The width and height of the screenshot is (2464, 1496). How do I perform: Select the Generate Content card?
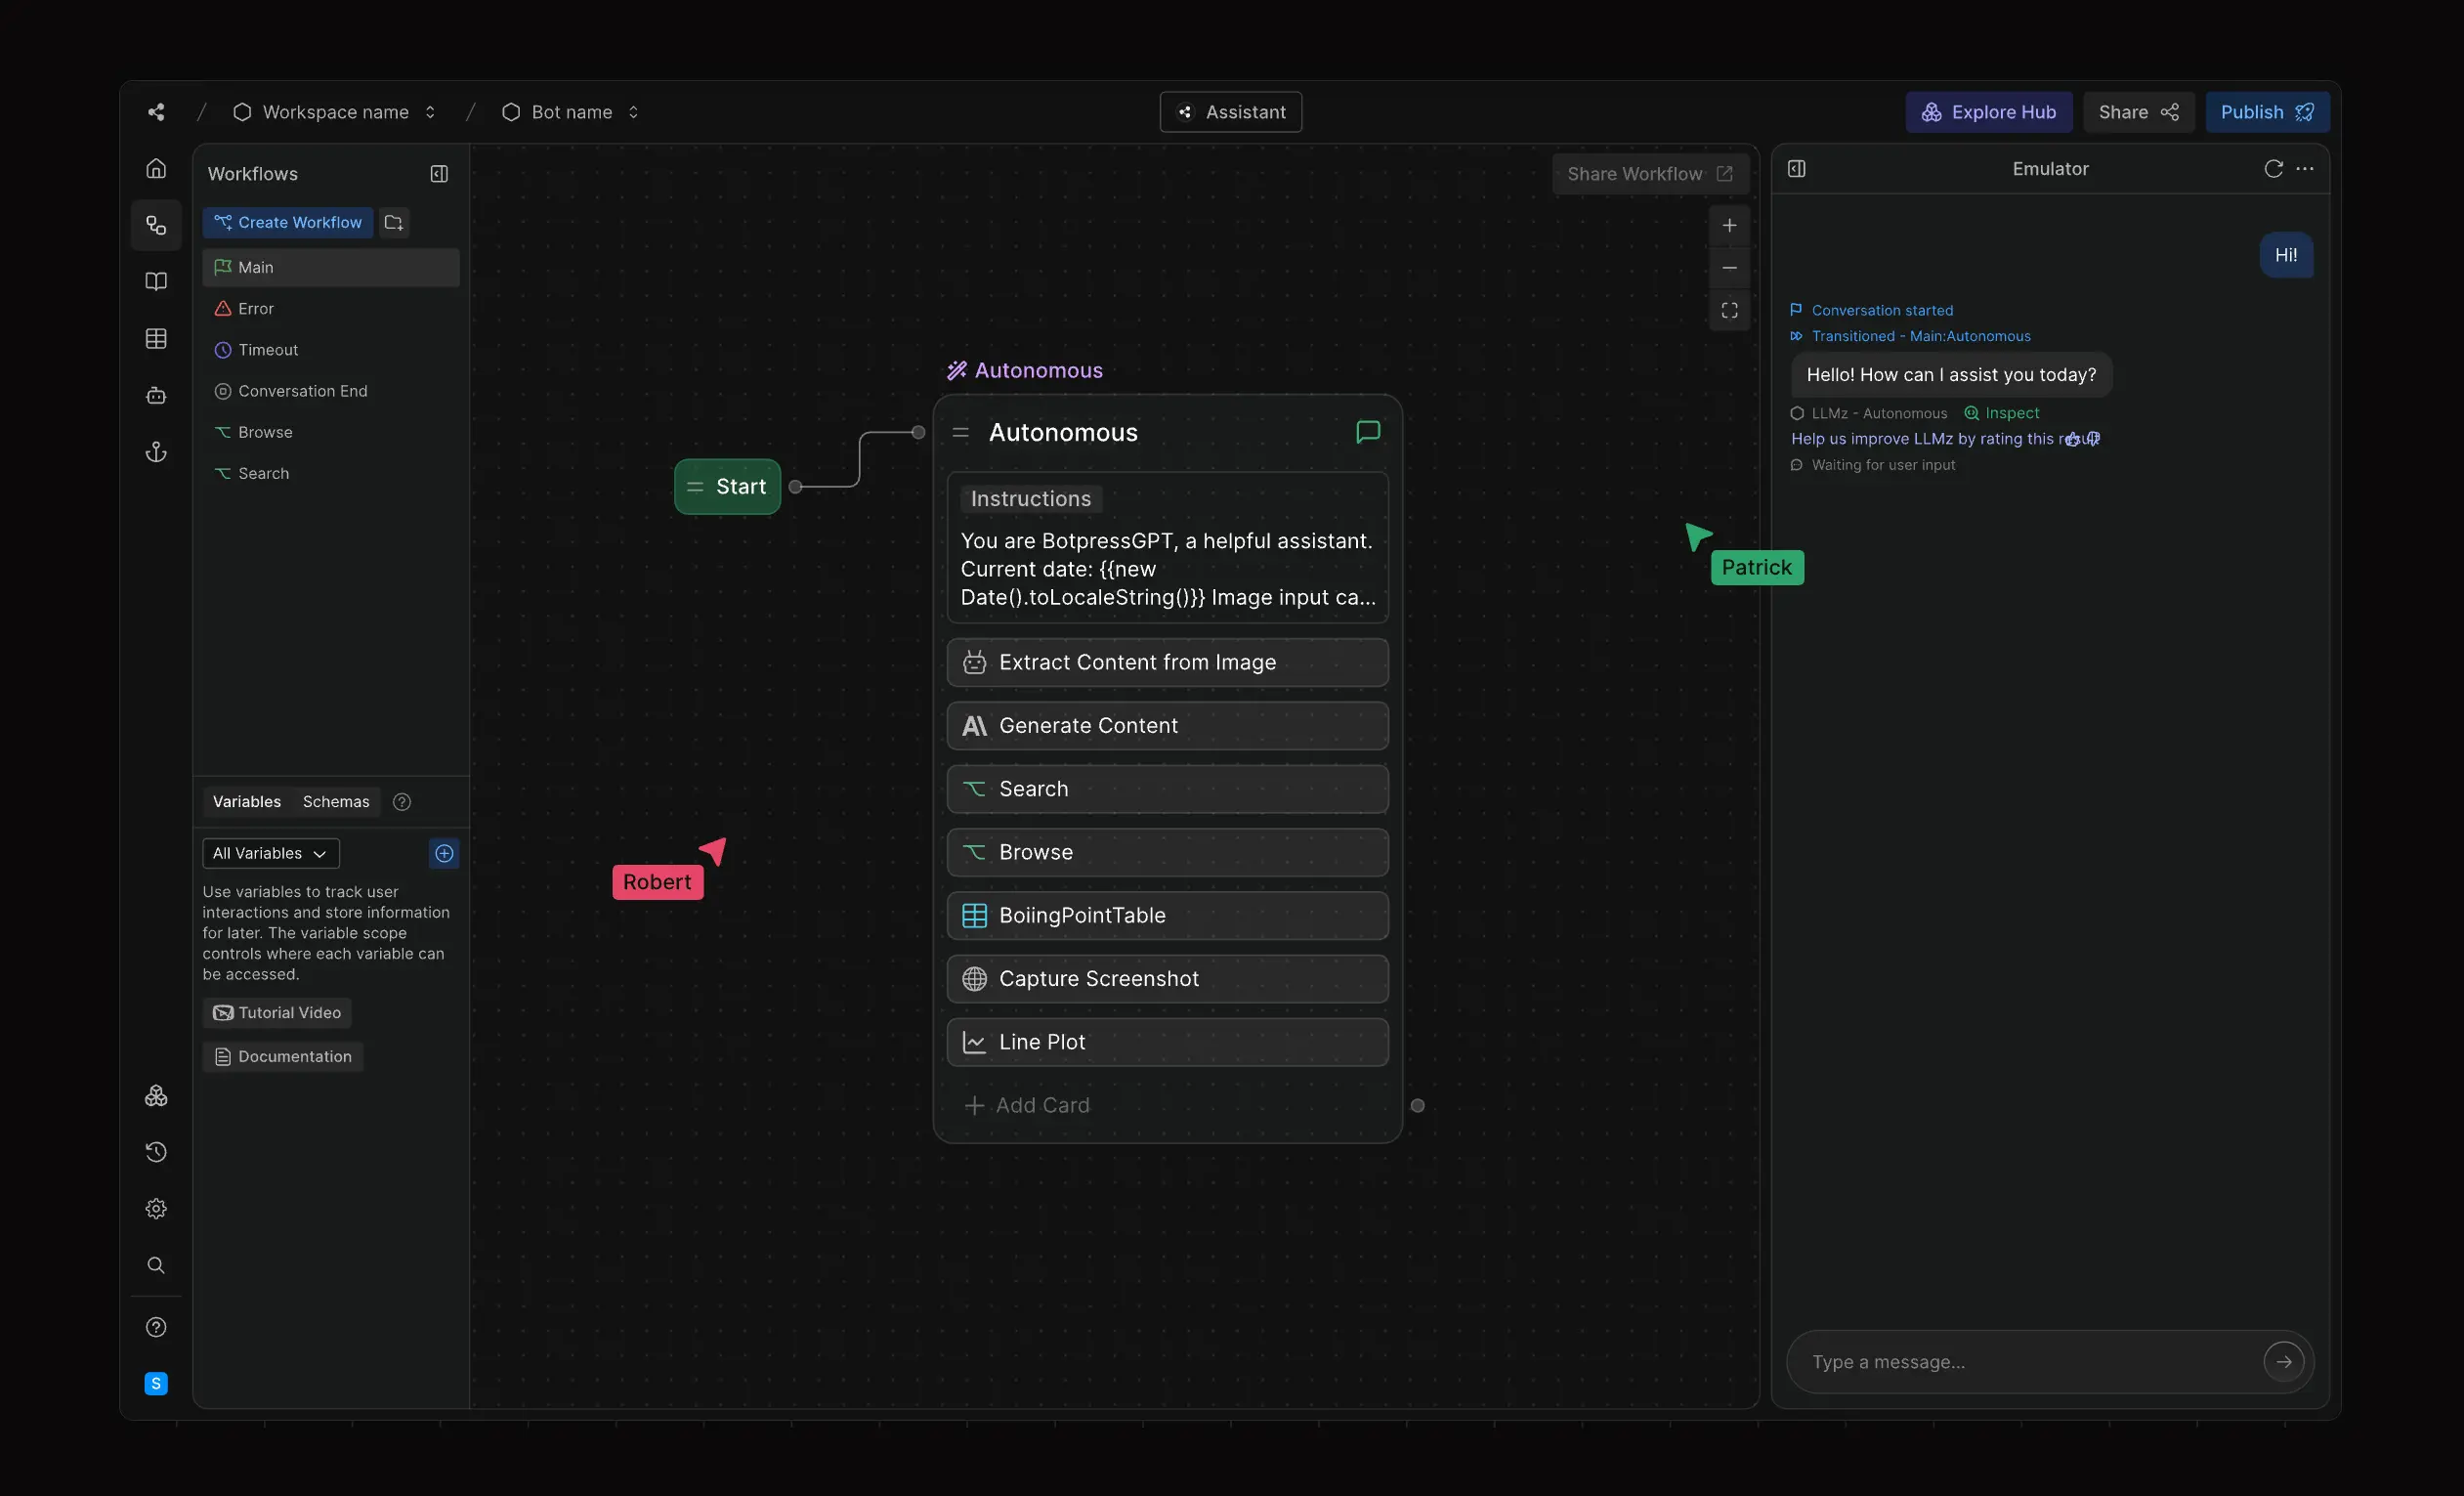coord(1167,726)
